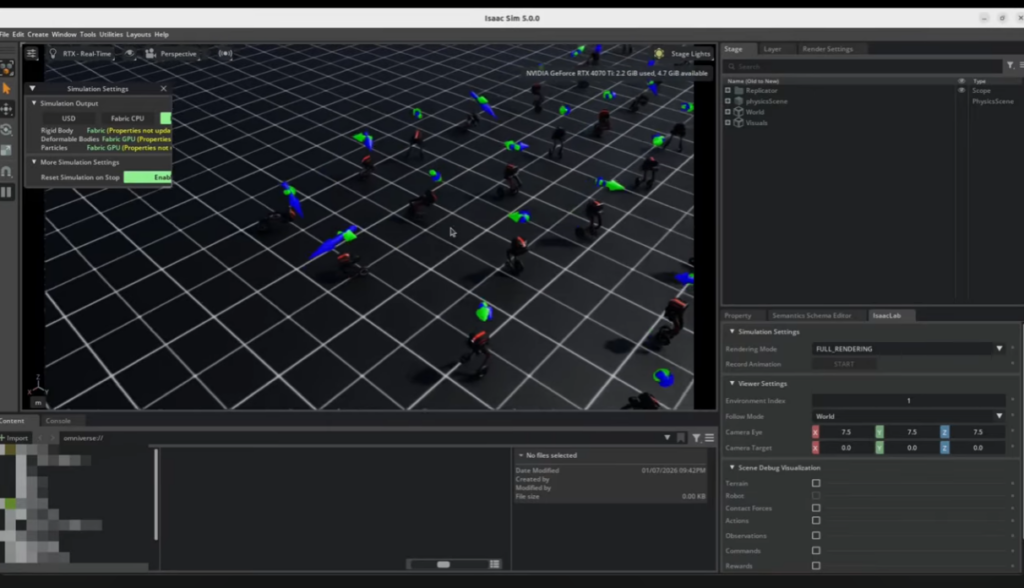Expand the World prim in Stage tree
Screen dimensions: 1024x588
tap(728, 112)
